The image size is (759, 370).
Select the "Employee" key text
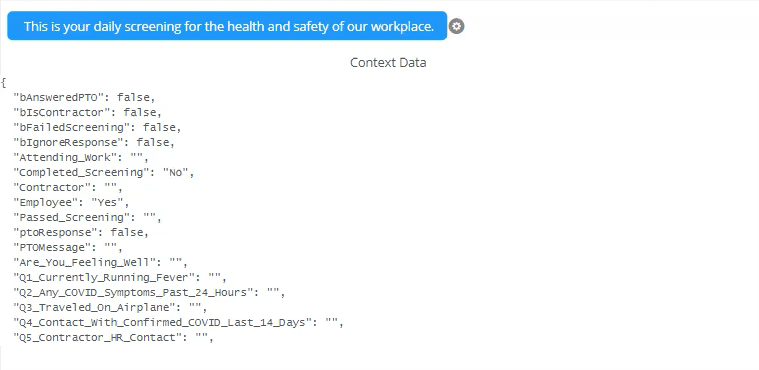(46, 202)
